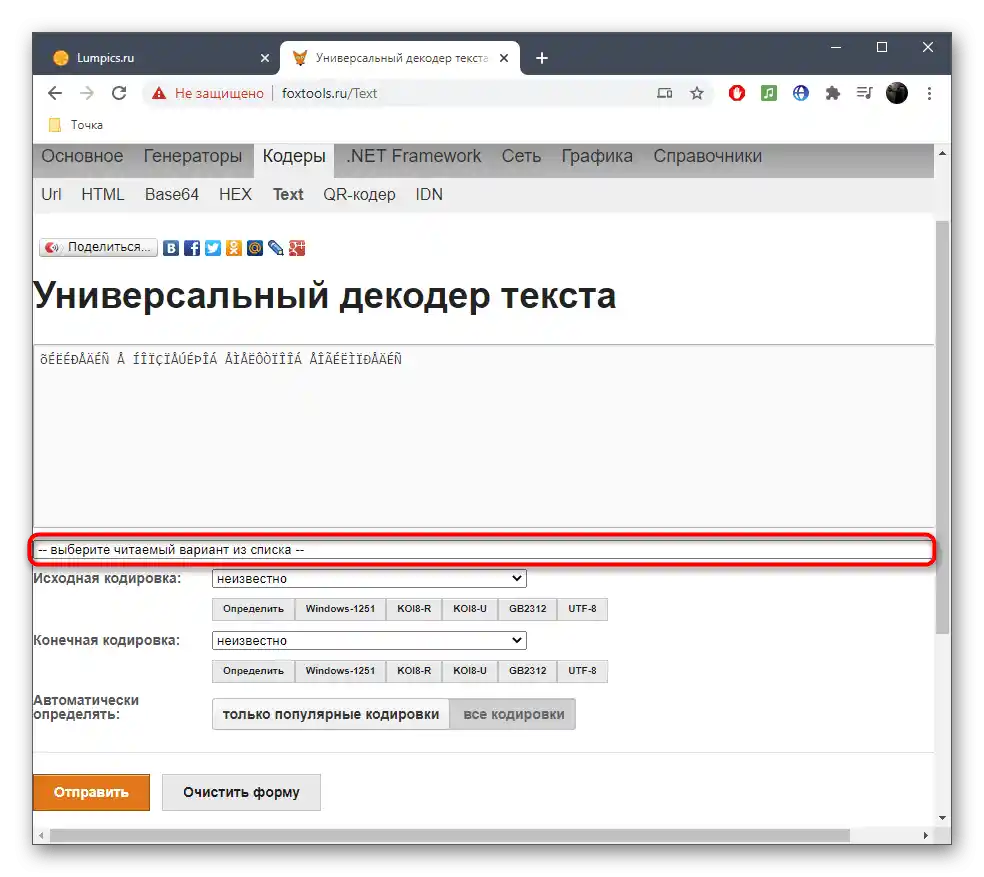The width and height of the screenshot is (984, 877).
Task: Select все кодировки option
Action: coord(513,714)
